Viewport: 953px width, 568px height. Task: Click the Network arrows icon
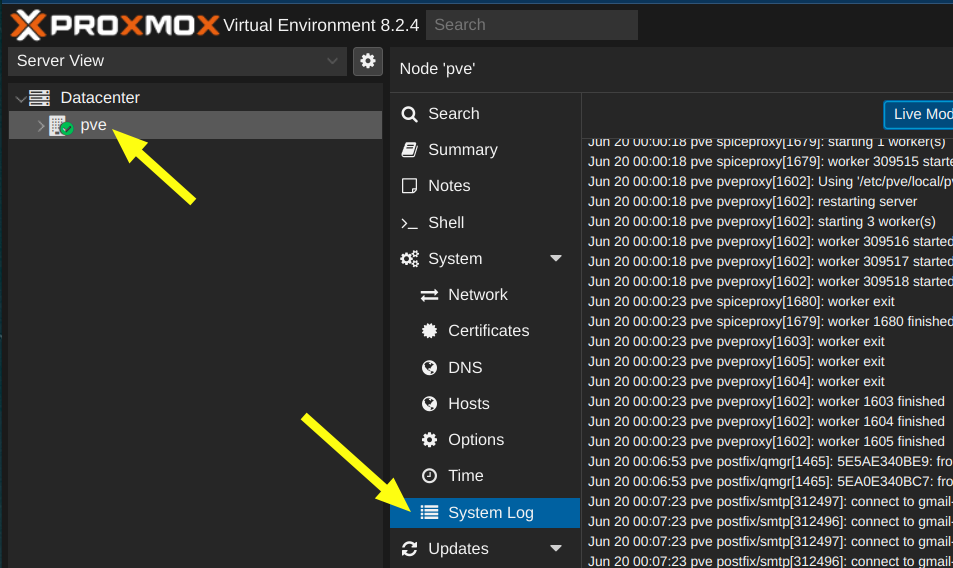[430, 295]
